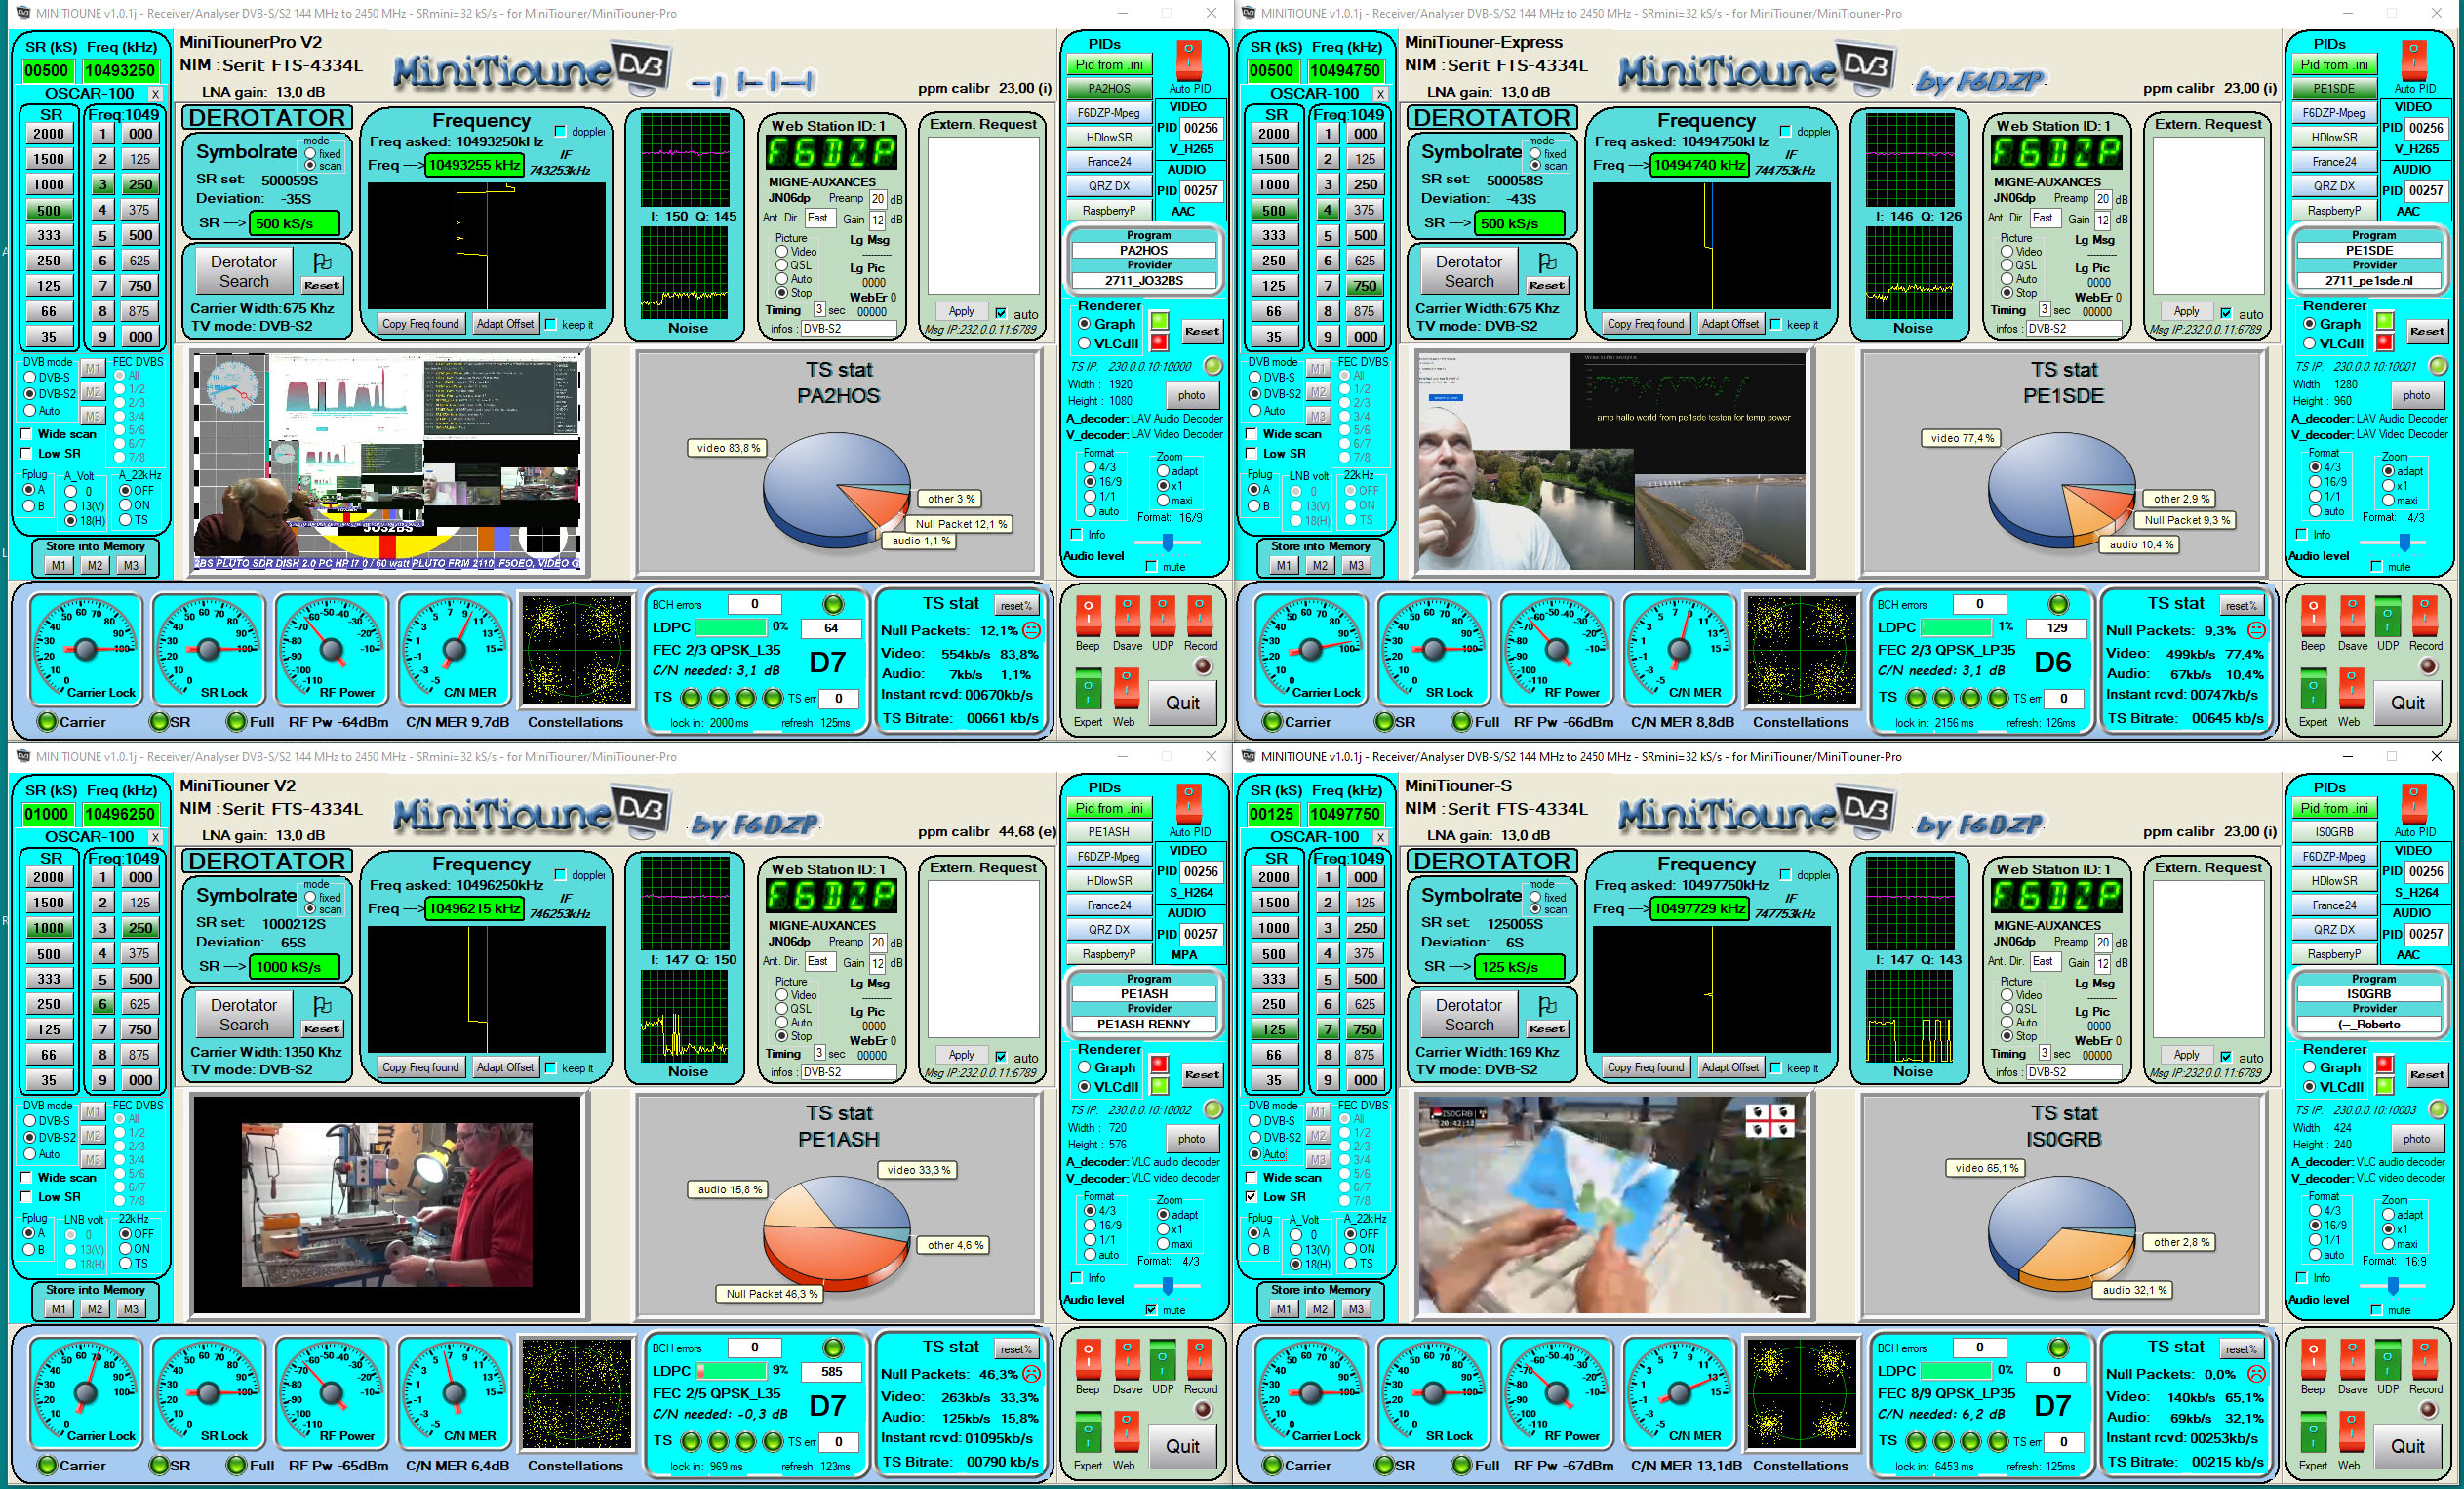Viewport: 2464px width, 1489px height.
Task: Click reset% in PE1SDE TS stat panel
Action: pos(2241,606)
